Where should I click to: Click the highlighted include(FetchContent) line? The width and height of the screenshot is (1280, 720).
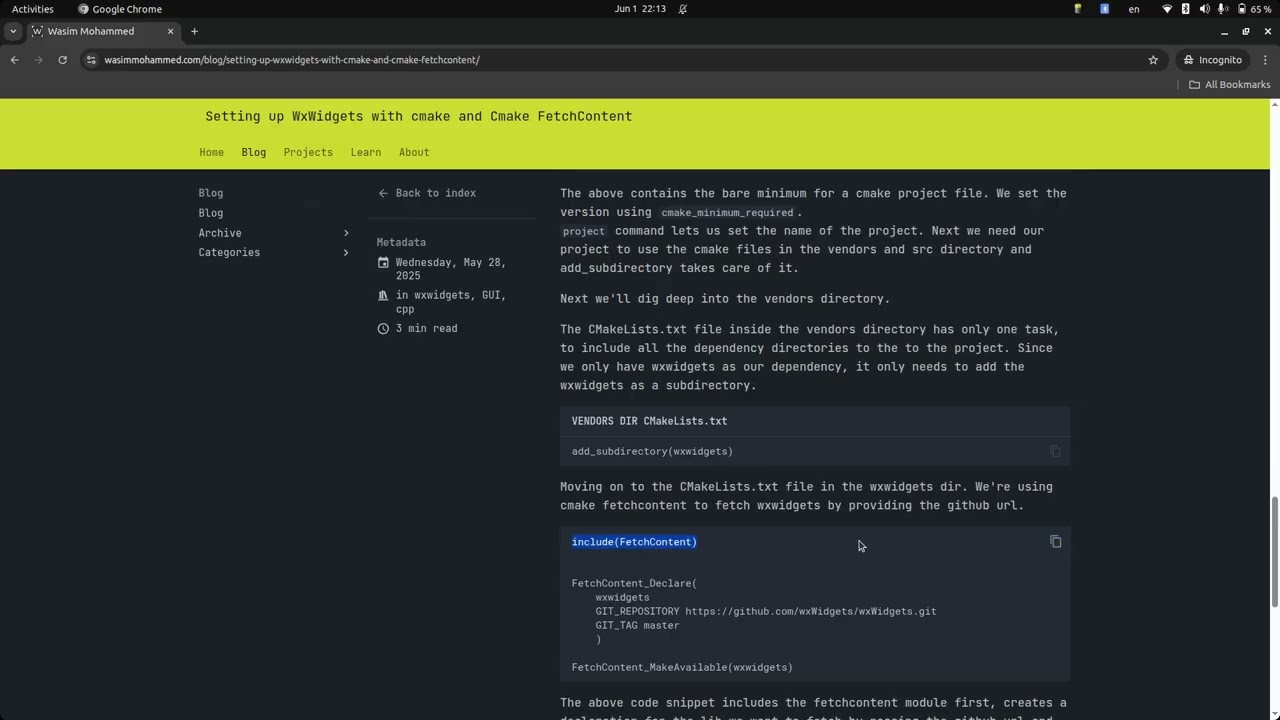point(634,542)
